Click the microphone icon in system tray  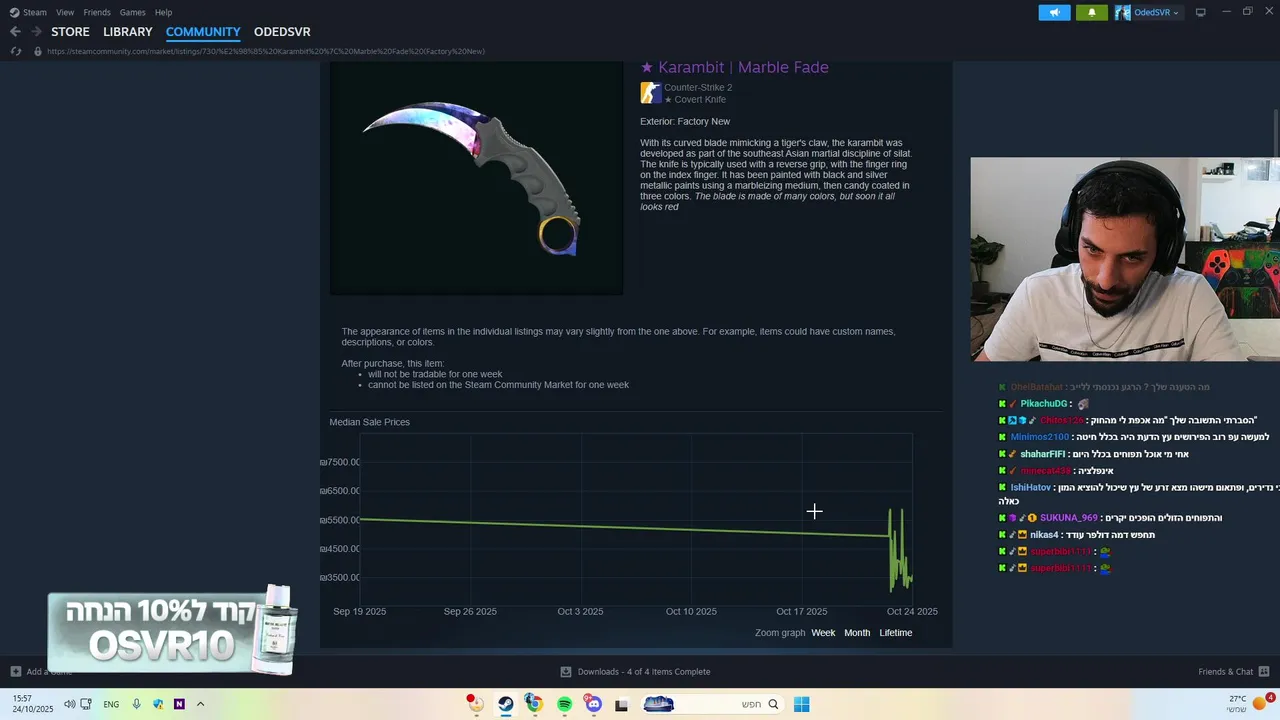point(136,704)
